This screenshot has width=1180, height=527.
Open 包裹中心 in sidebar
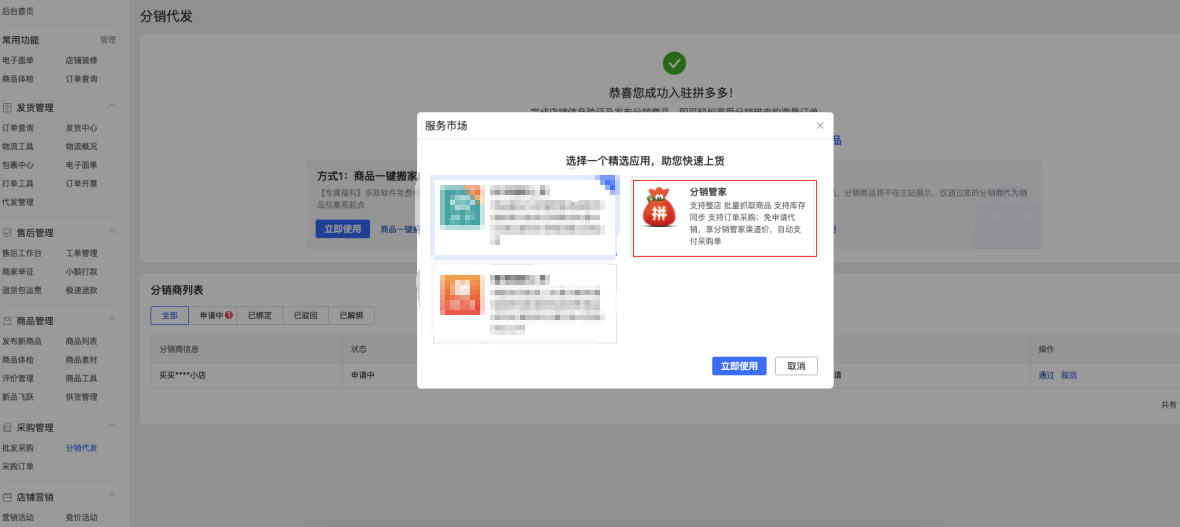click(18, 165)
